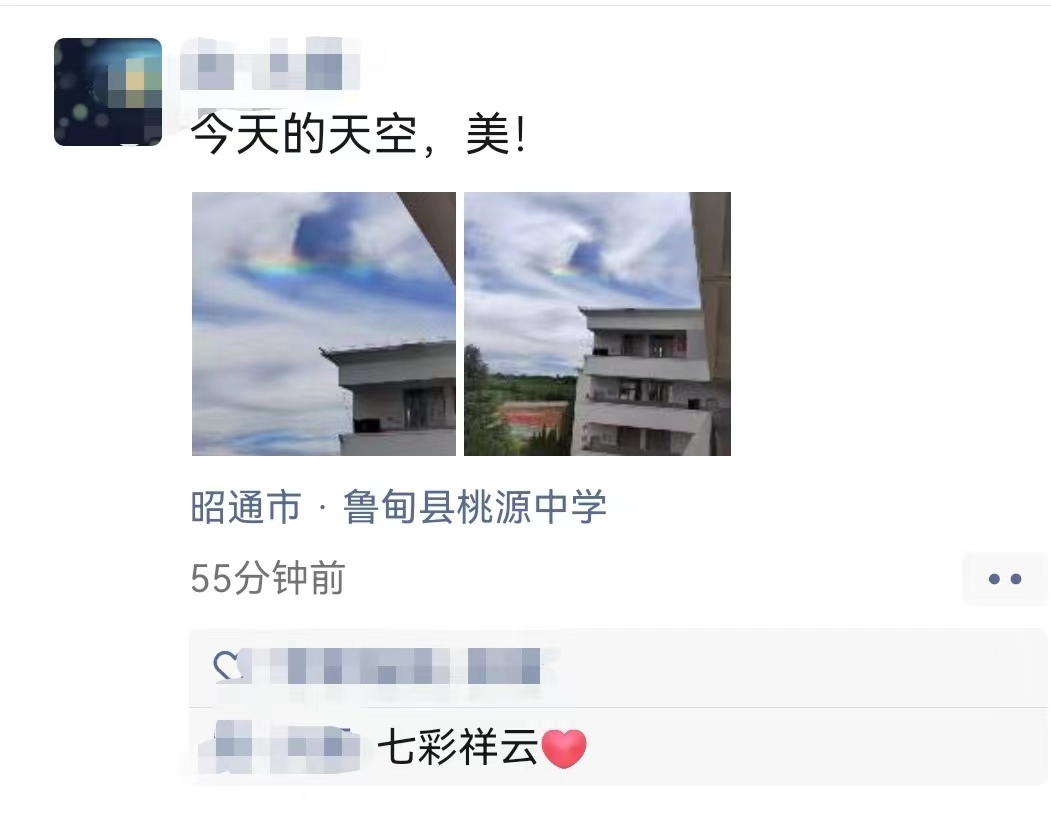Open the 昭通市 · 鲁甸县桃源中学 location link
Viewport: 1051px width, 813px height.
click(399, 507)
